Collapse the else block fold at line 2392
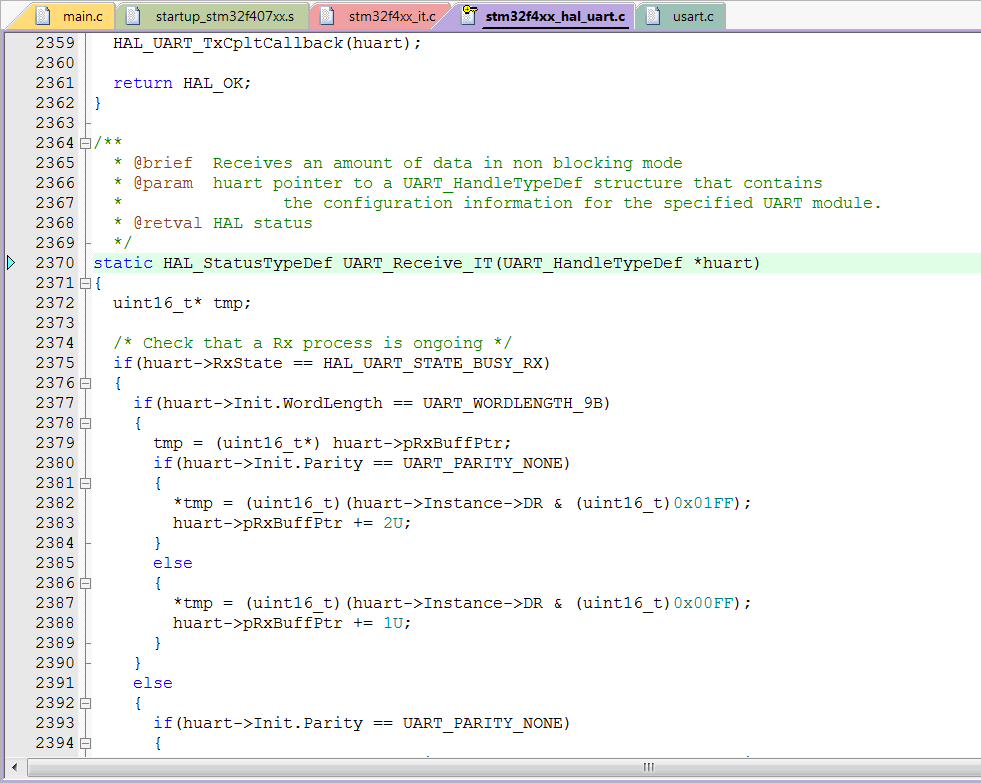The width and height of the screenshot is (981, 783). (x=86, y=704)
